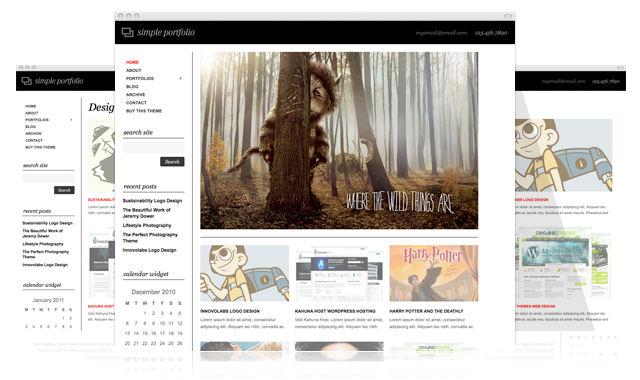Open the PORTFOLIOS menu item in front window
640x380 pixels.
tap(140, 78)
